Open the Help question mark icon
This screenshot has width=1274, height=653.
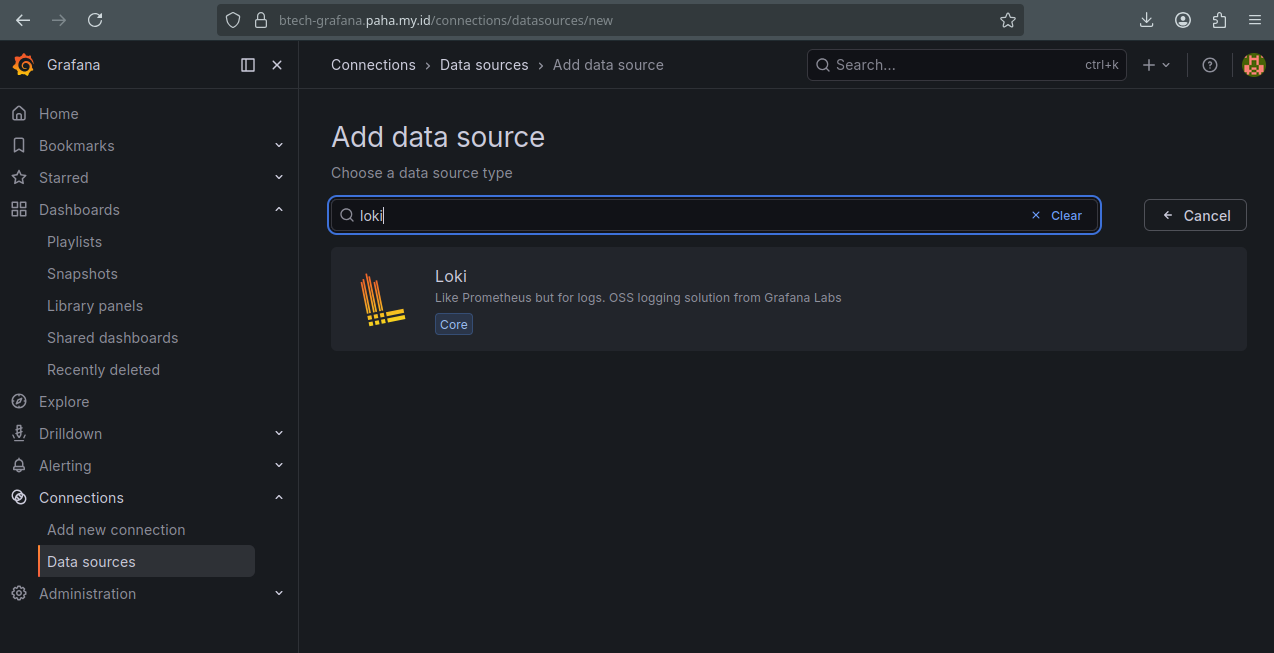[1210, 65]
